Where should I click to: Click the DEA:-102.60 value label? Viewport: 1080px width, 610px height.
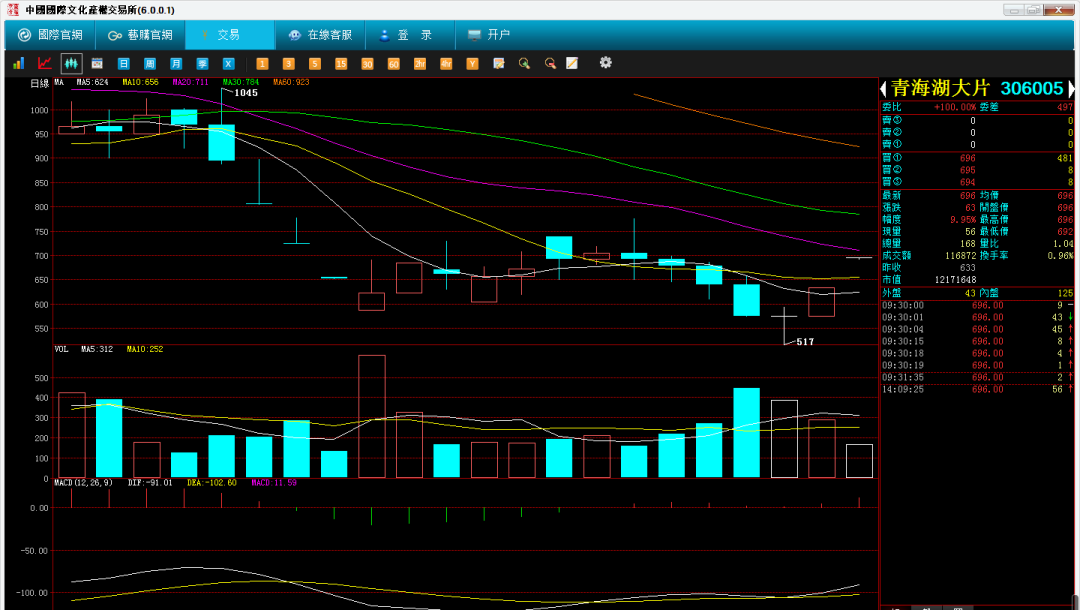click(x=211, y=483)
